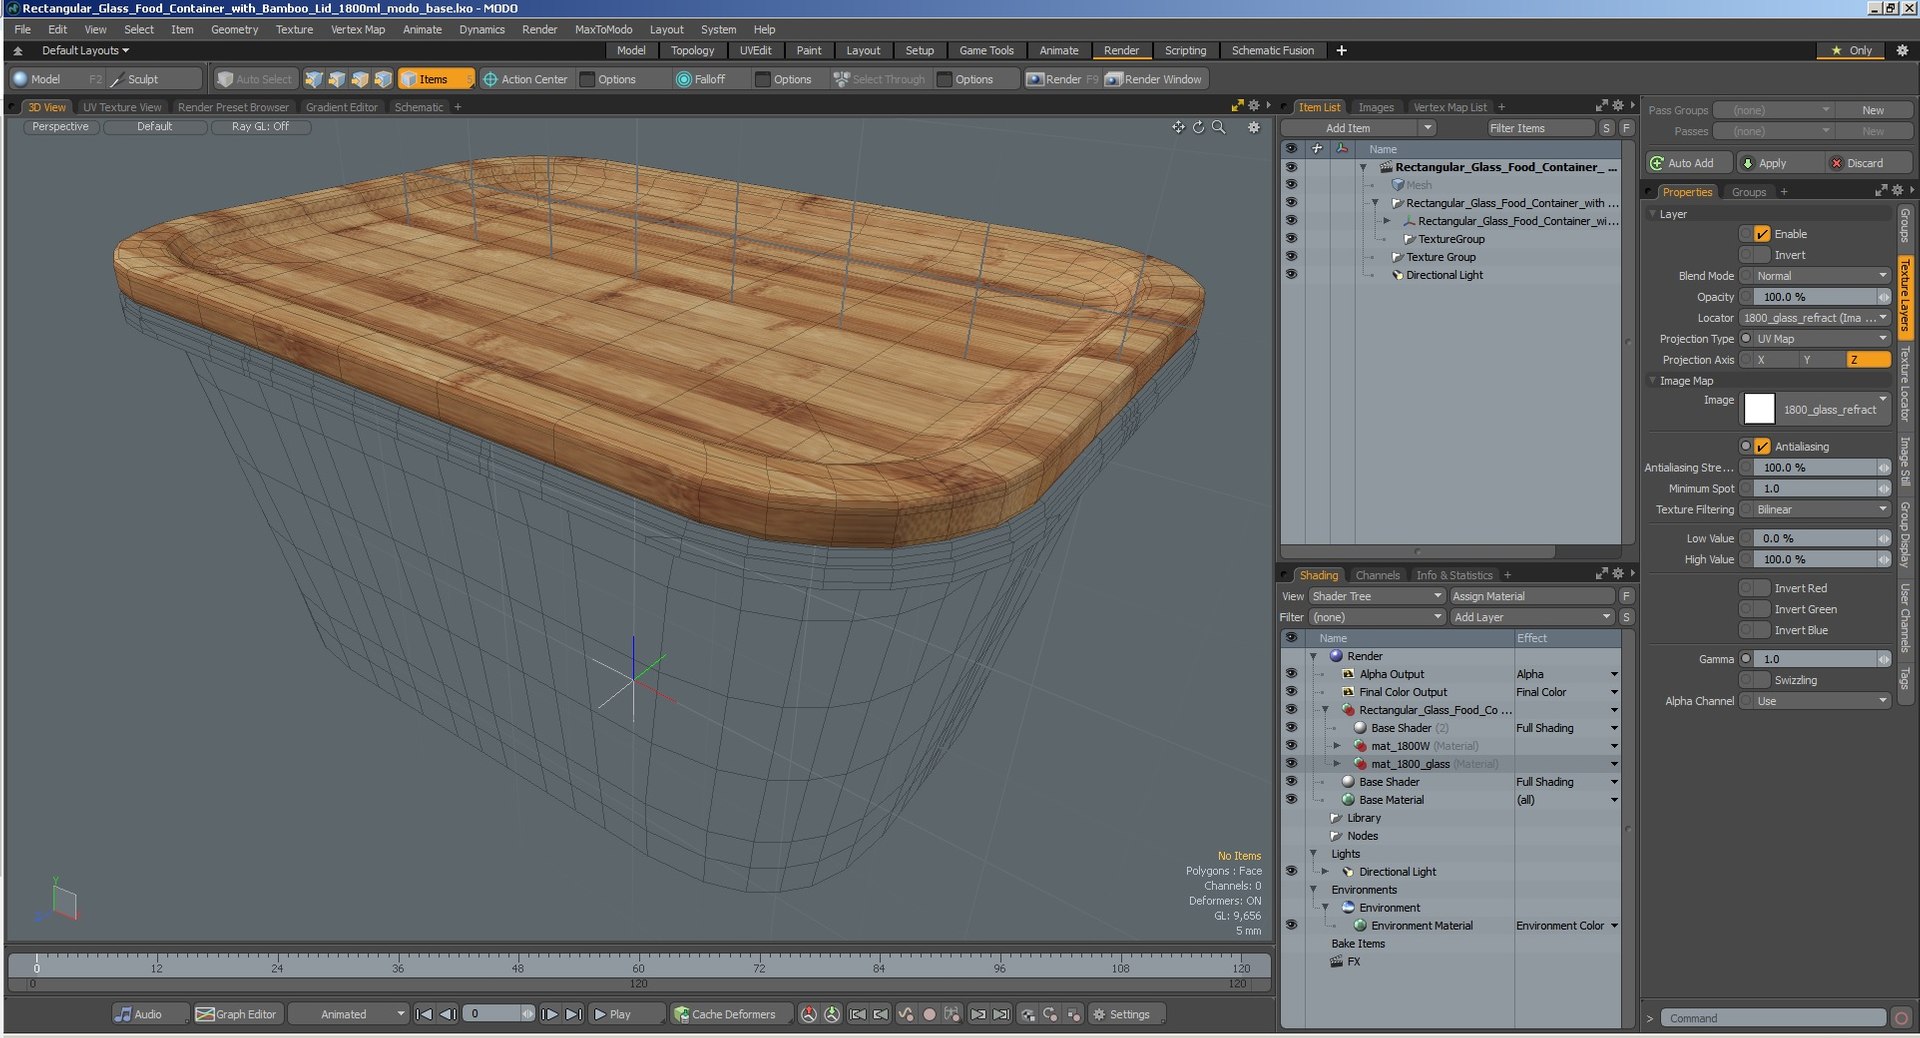This screenshot has width=1920, height=1038.
Task: Toggle the Enable layer checkbox
Action: pos(1762,234)
